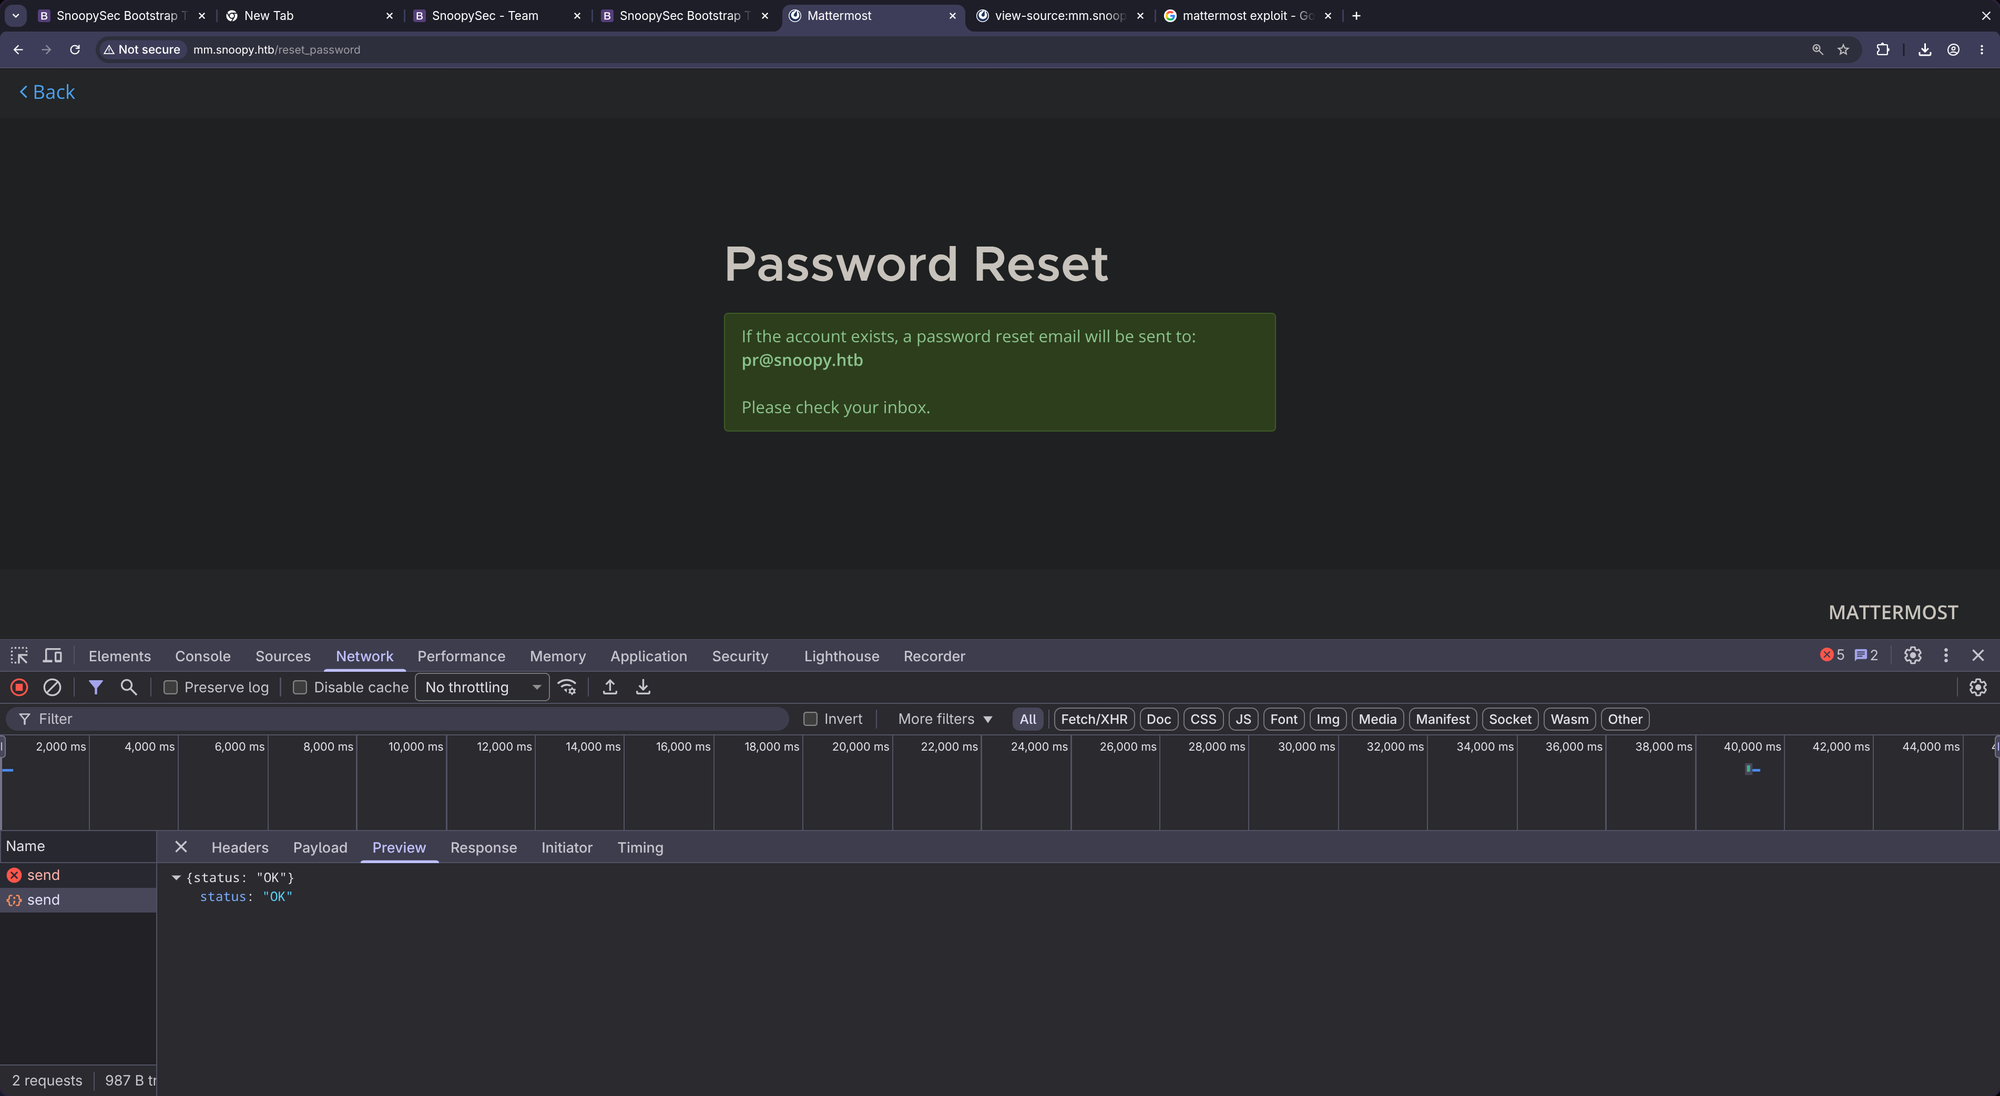
Task: Activate the DevTools inspect element picker
Action: tap(19, 656)
